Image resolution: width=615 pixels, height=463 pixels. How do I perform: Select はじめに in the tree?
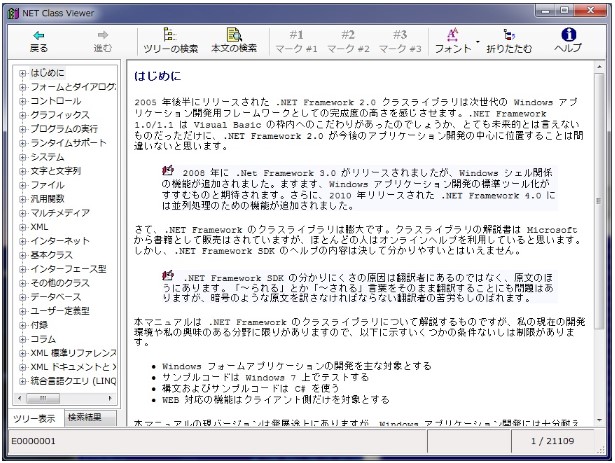point(47,73)
